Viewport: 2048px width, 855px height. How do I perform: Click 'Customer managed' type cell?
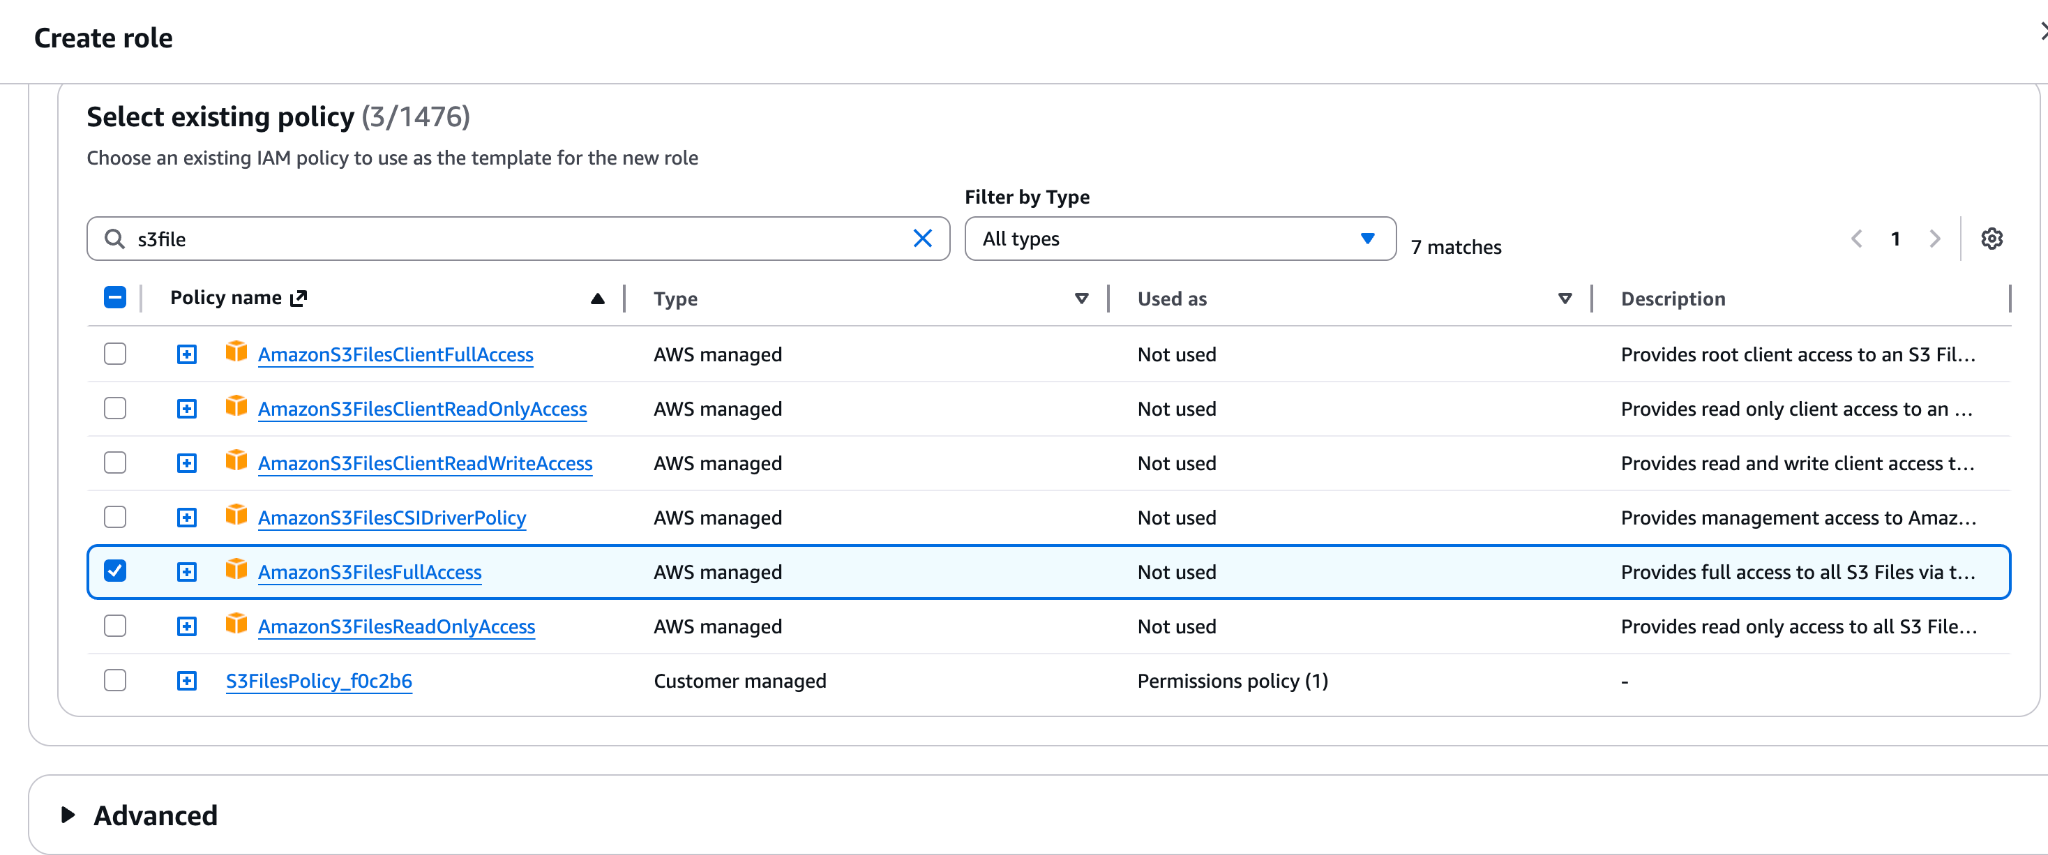pos(740,681)
